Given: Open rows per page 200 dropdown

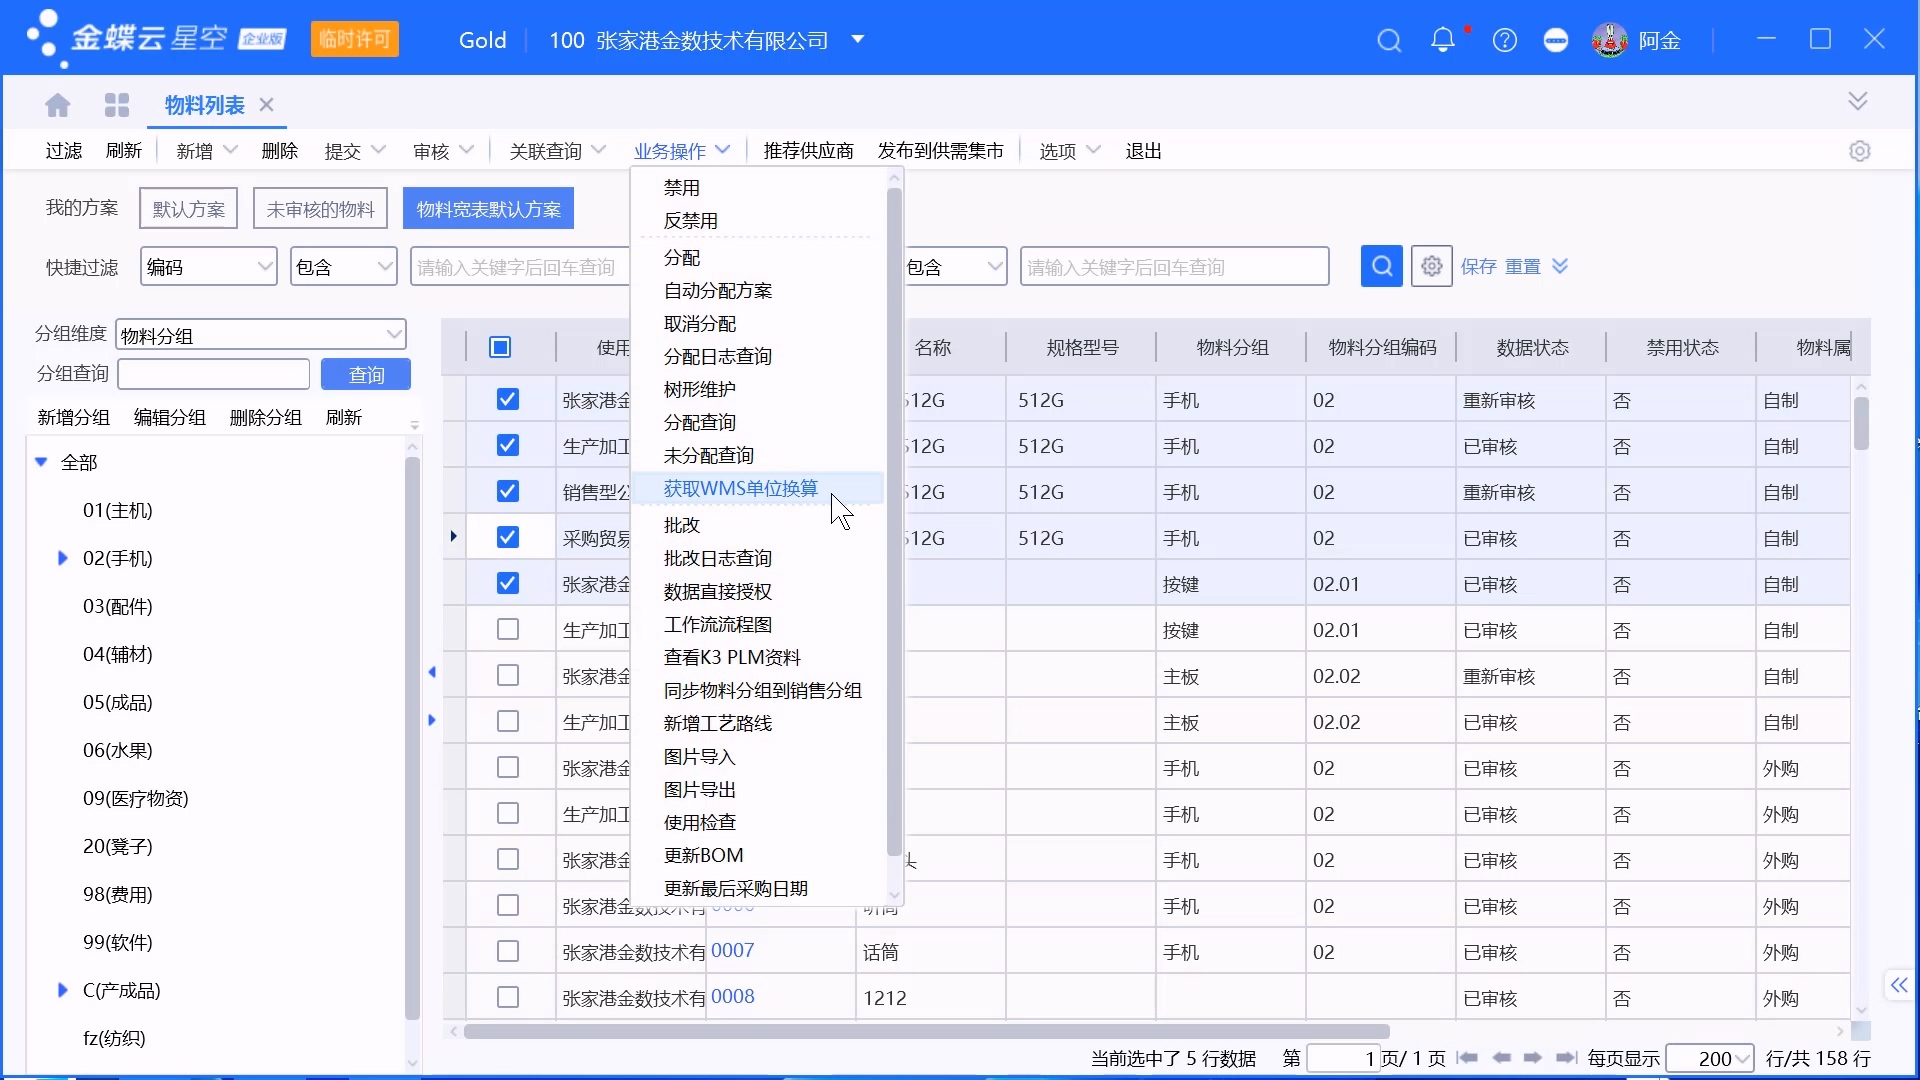Looking at the screenshot, I should point(1711,1058).
